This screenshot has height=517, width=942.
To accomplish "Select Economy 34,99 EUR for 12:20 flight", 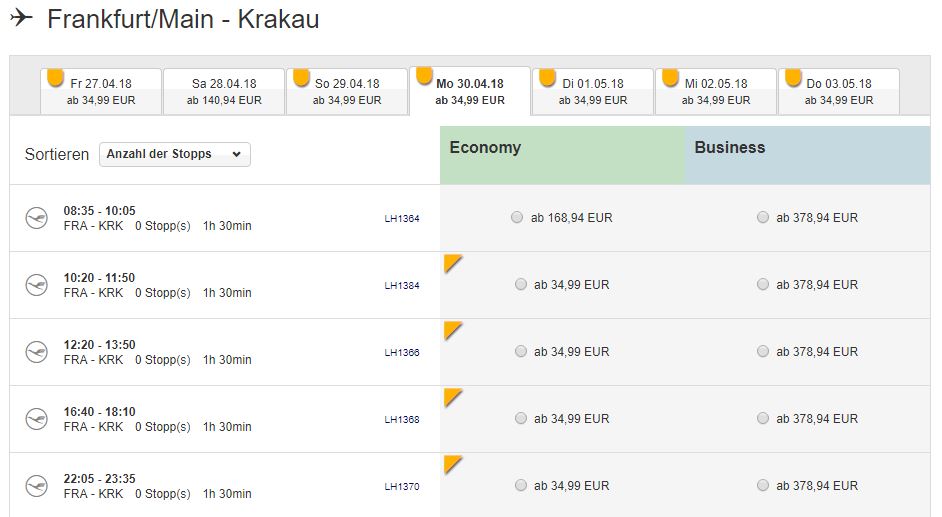I will (521, 351).
